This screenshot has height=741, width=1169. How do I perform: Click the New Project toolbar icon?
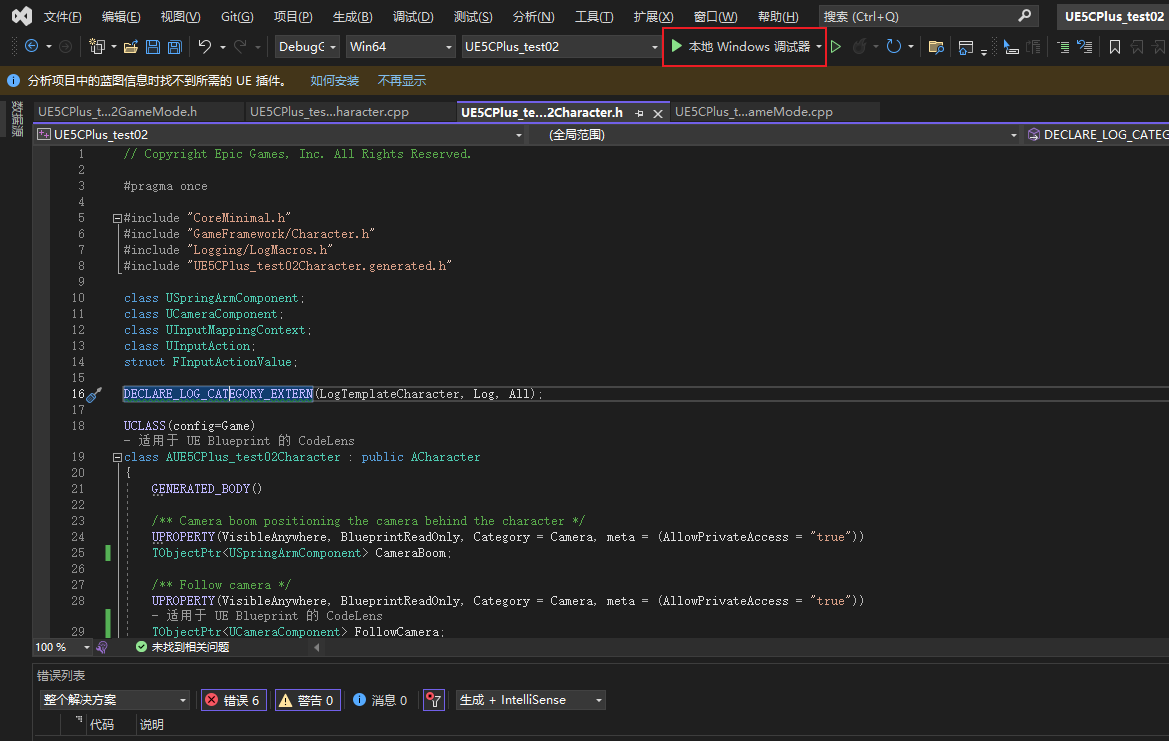coord(97,46)
